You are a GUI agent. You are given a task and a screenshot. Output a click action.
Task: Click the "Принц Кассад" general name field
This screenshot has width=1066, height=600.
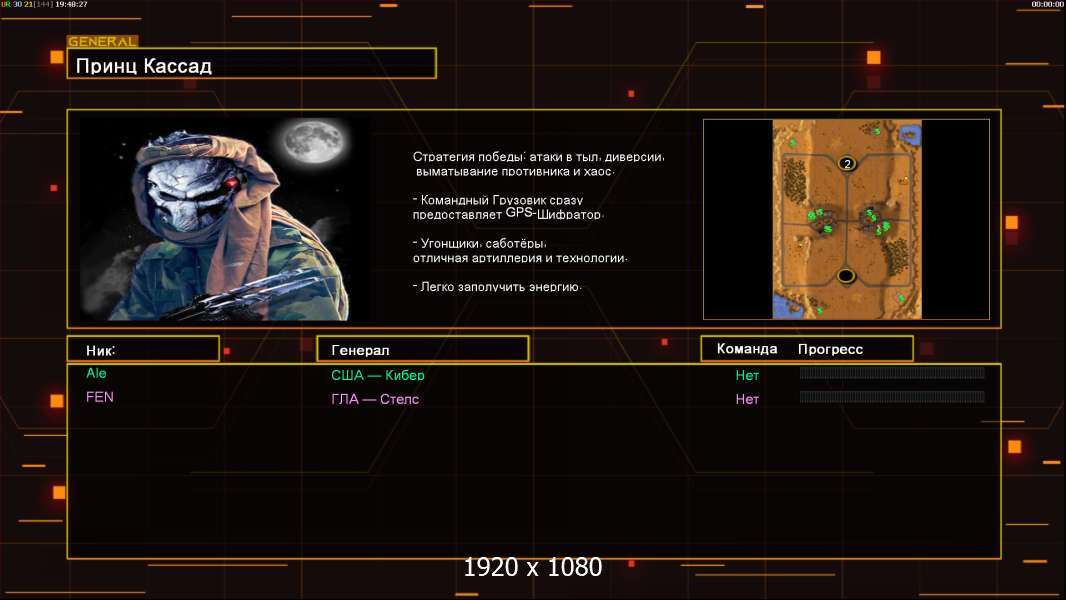(x=252, y=64)
